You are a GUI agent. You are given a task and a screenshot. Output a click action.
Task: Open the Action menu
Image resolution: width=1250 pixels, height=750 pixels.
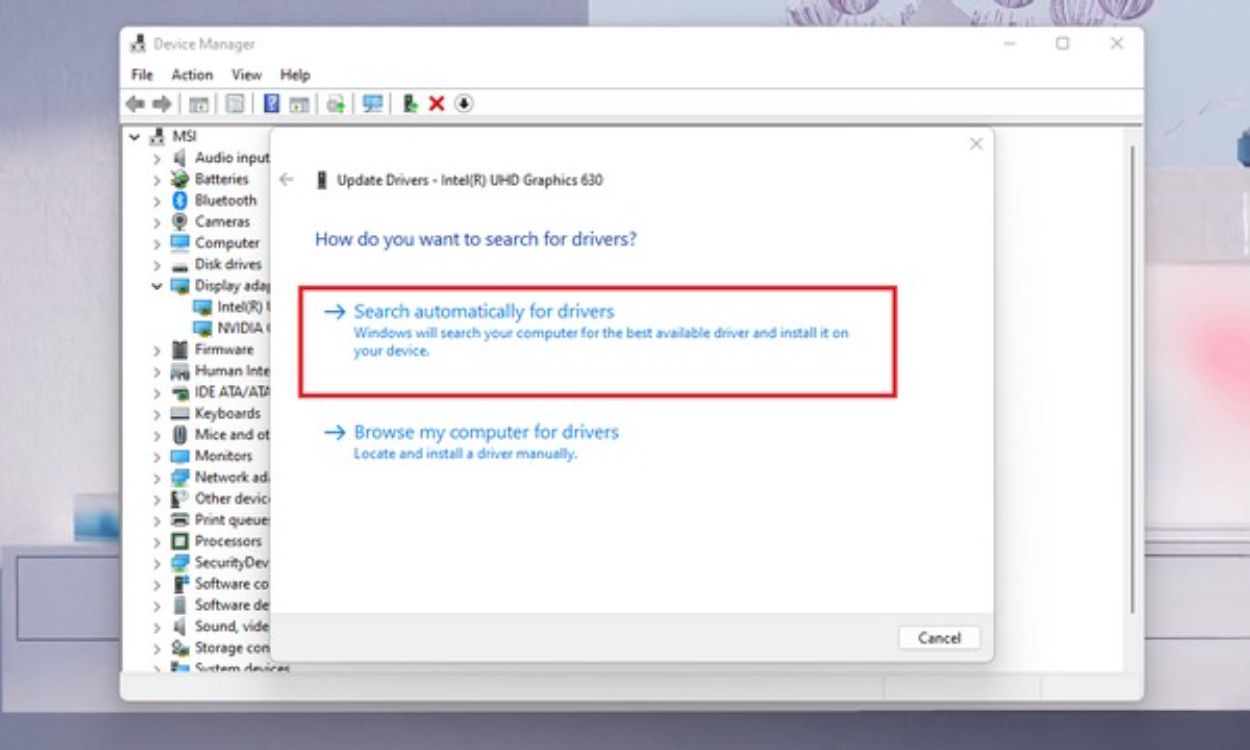(192, 74)
